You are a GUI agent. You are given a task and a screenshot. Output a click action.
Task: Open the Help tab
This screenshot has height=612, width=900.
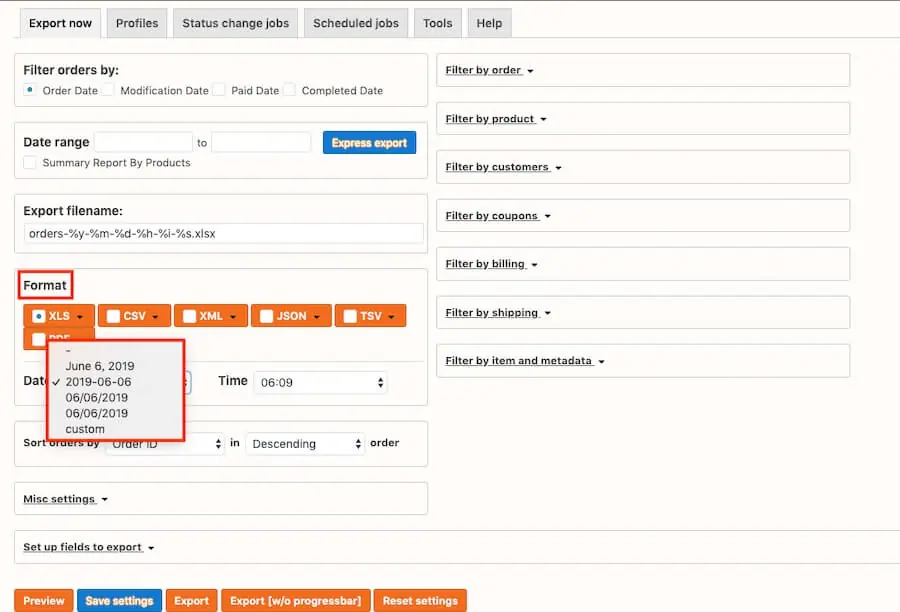tap(489, 24)
